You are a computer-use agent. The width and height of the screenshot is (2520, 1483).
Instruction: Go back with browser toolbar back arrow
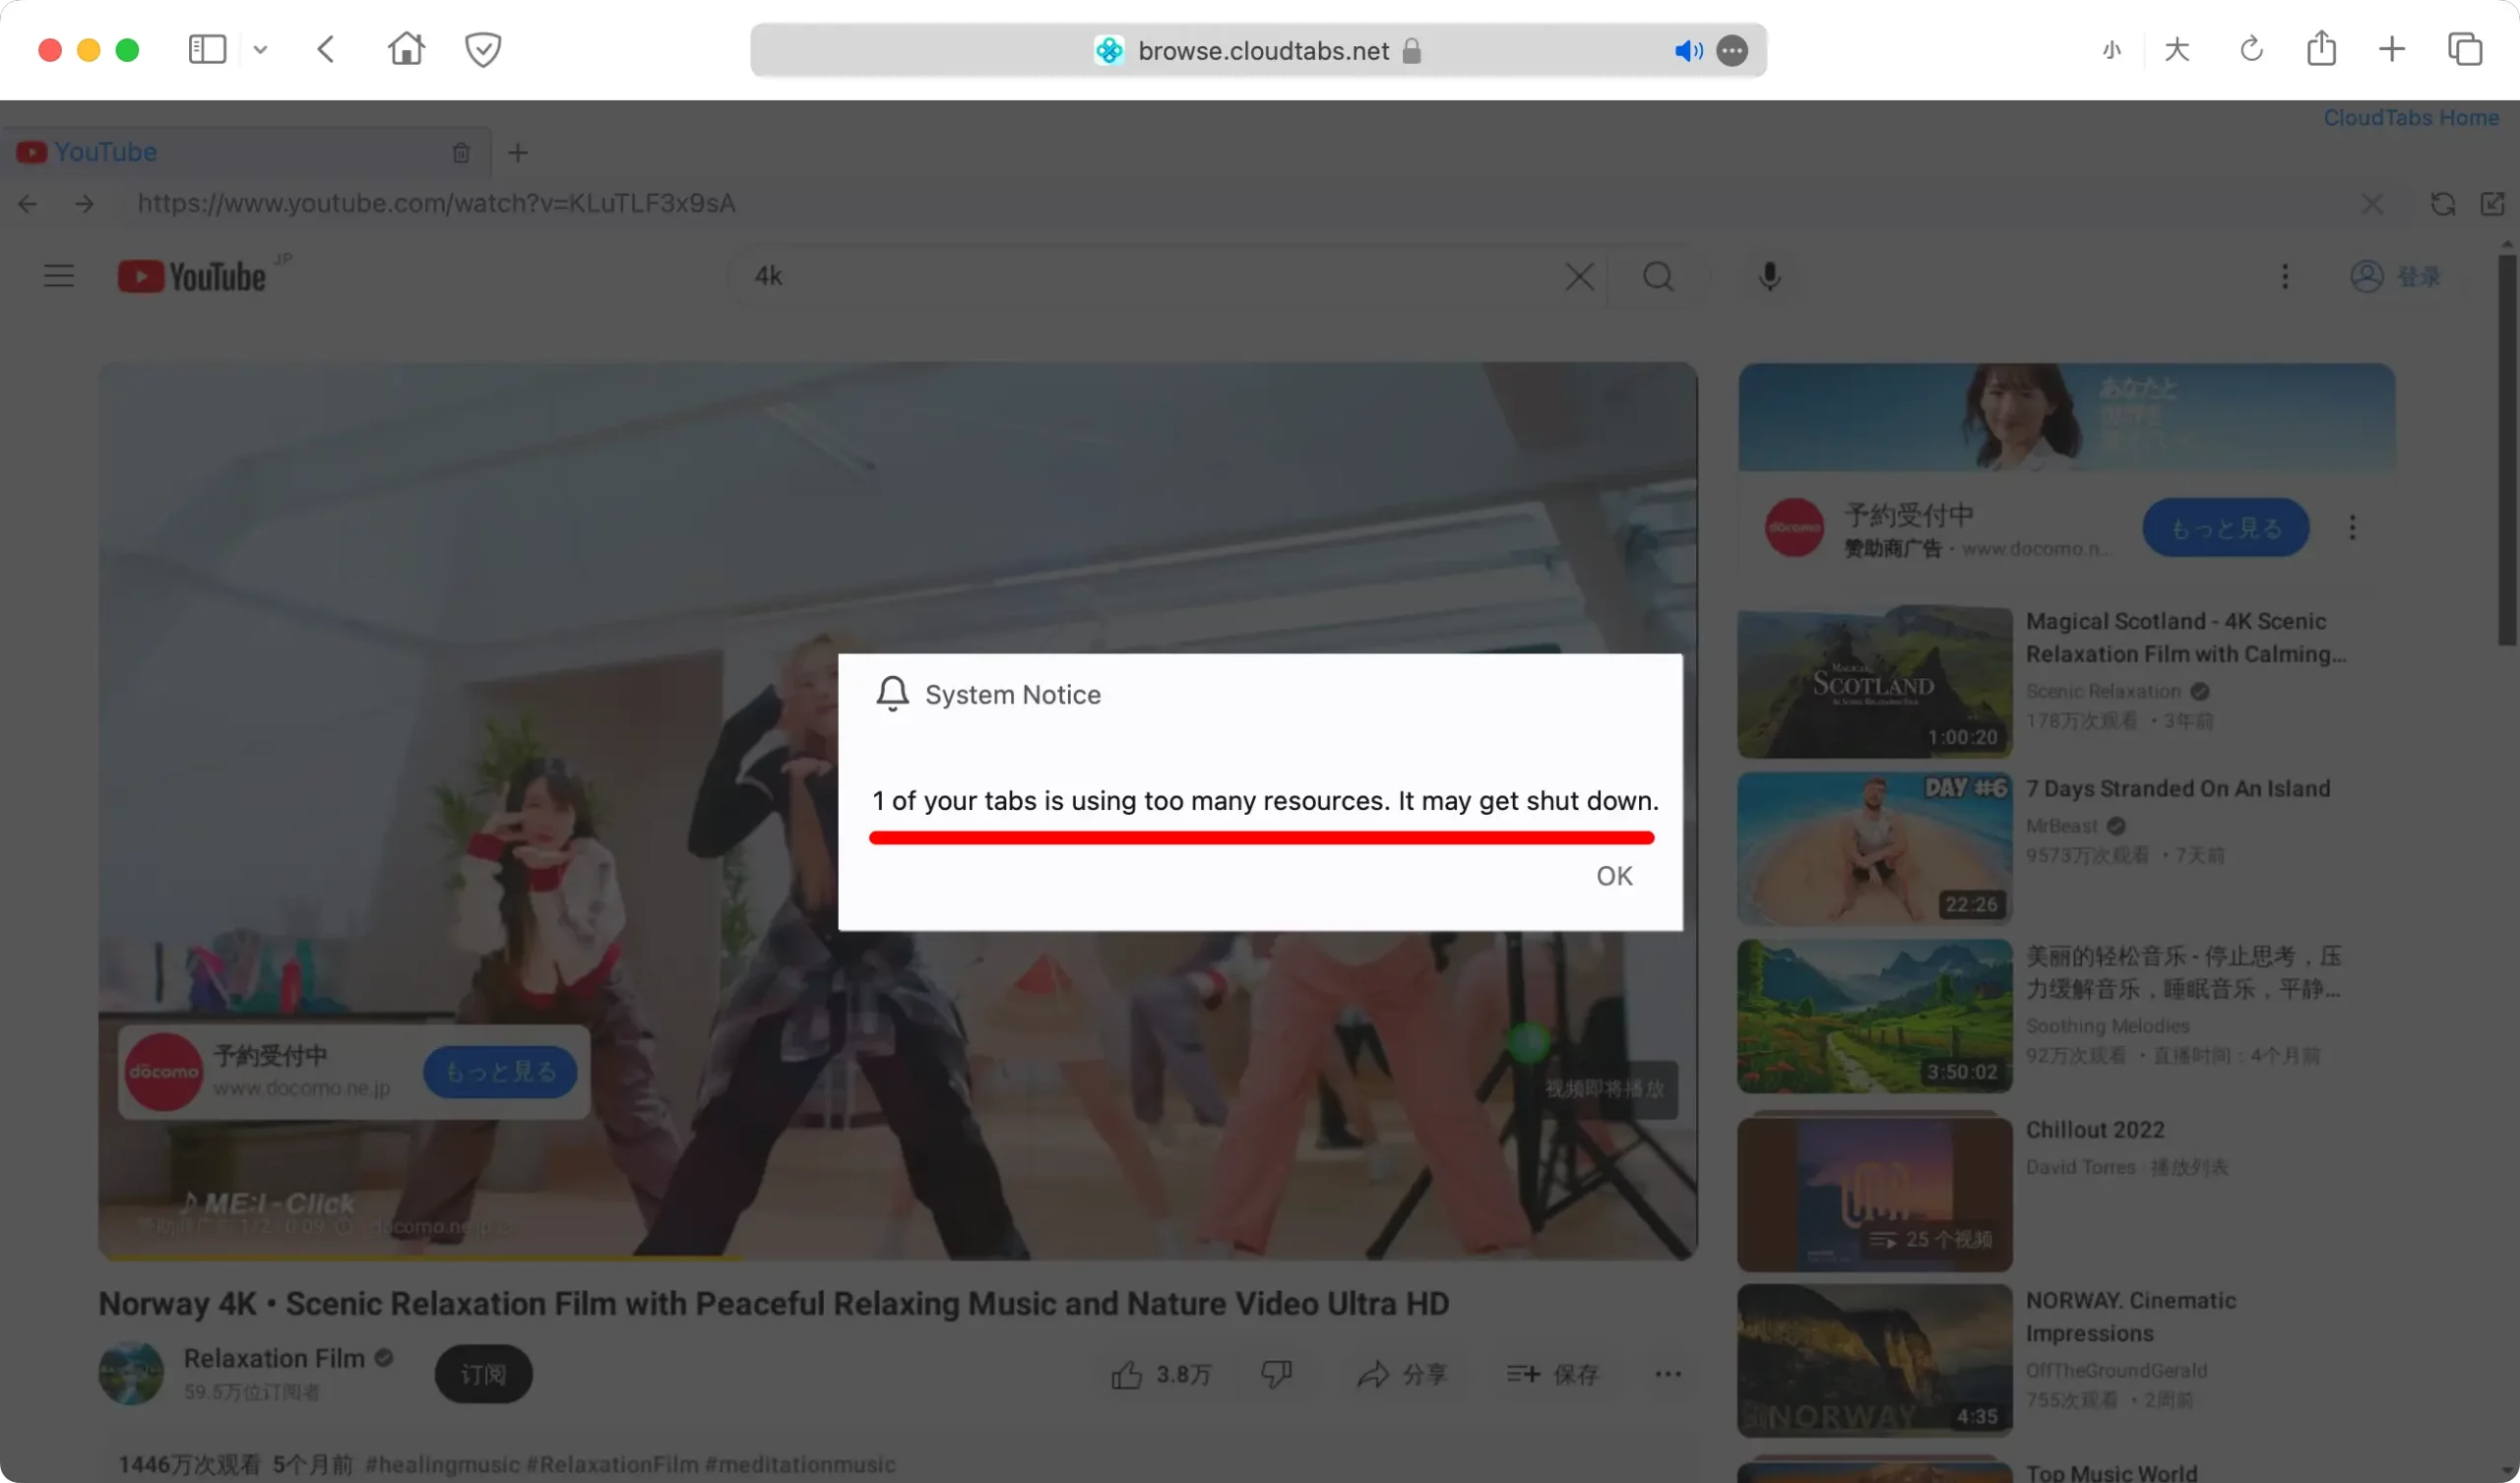click(326, 49)
